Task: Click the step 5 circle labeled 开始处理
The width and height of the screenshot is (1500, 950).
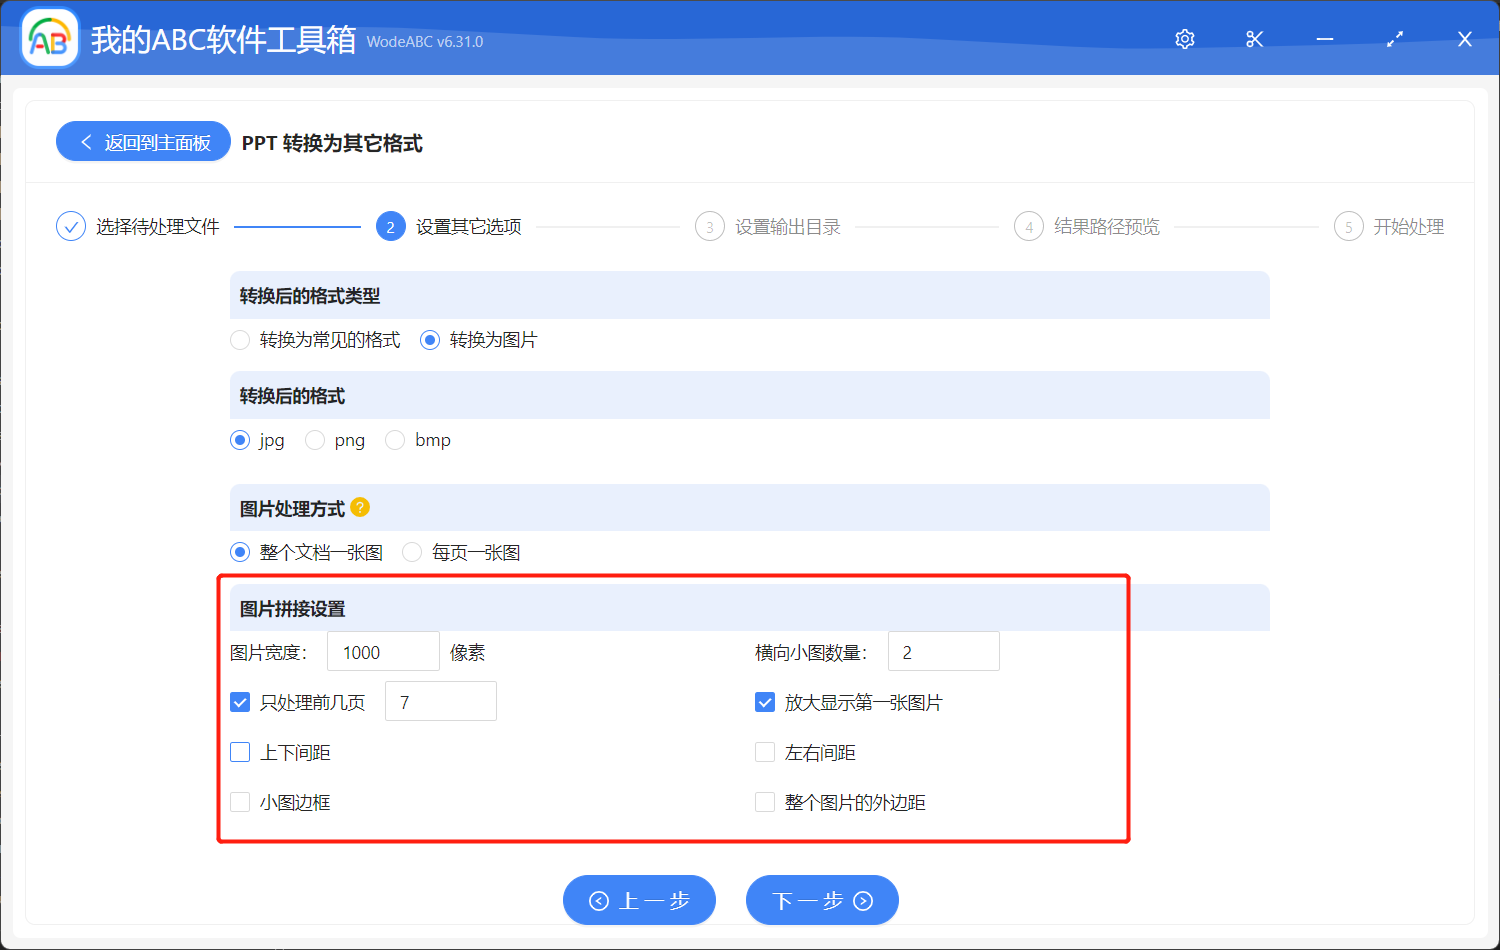Action: click(x=1348, y=226)
